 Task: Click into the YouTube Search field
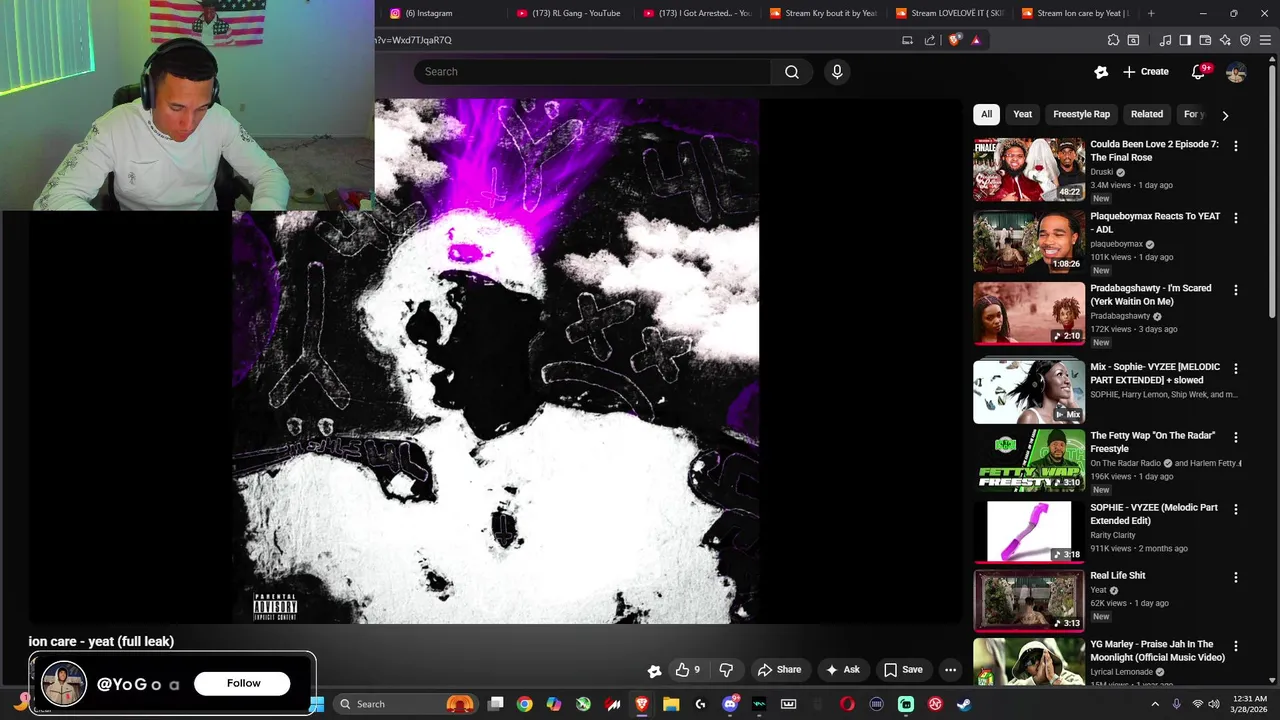[592, 72]
